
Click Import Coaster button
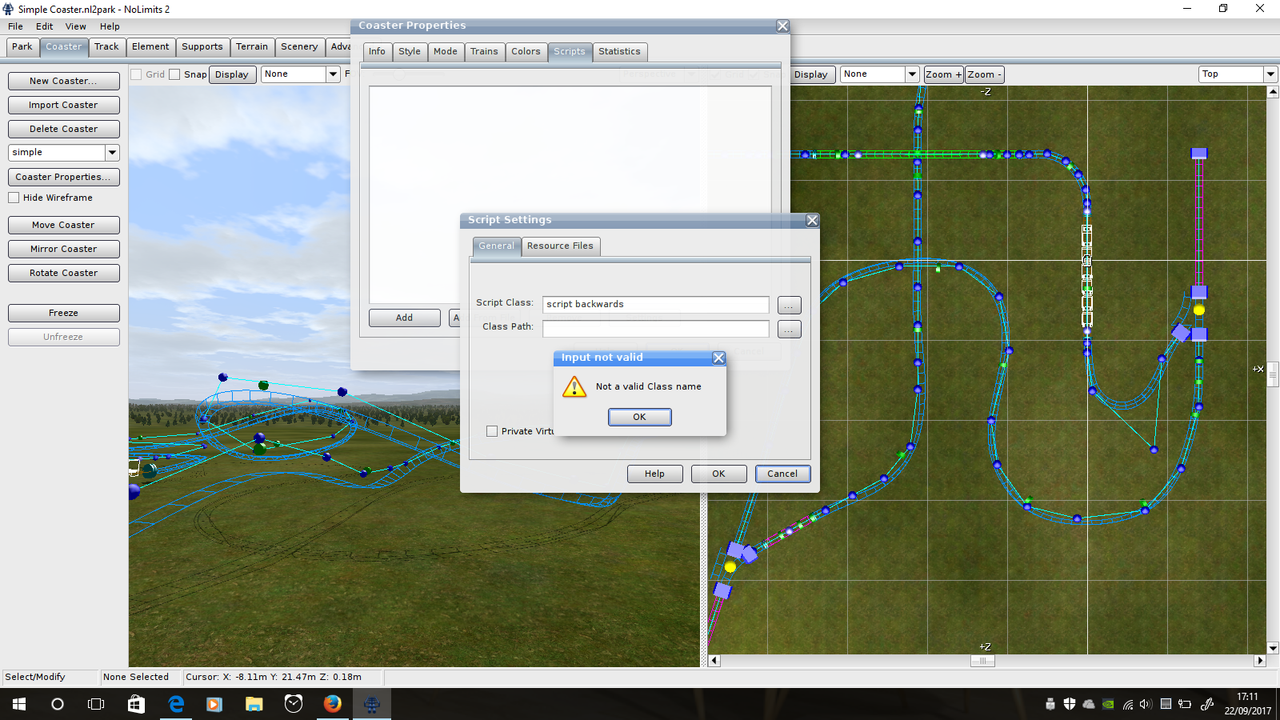(x=63, y=105)
